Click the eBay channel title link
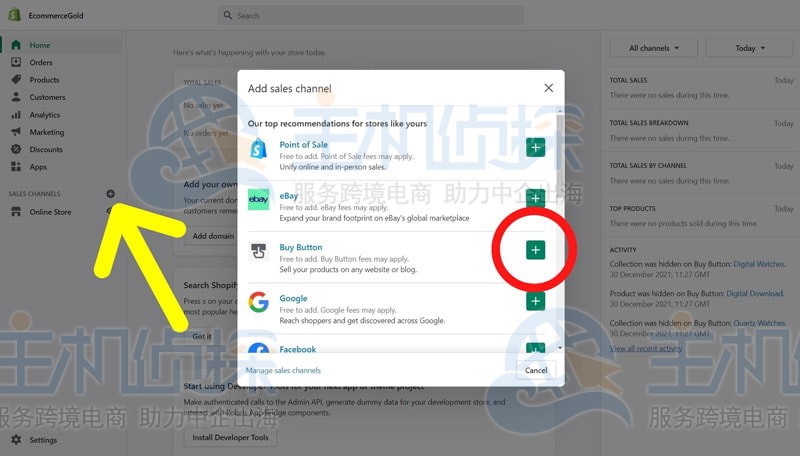The height and width of the screenshot is (456, 800). [x=289, y=195]
